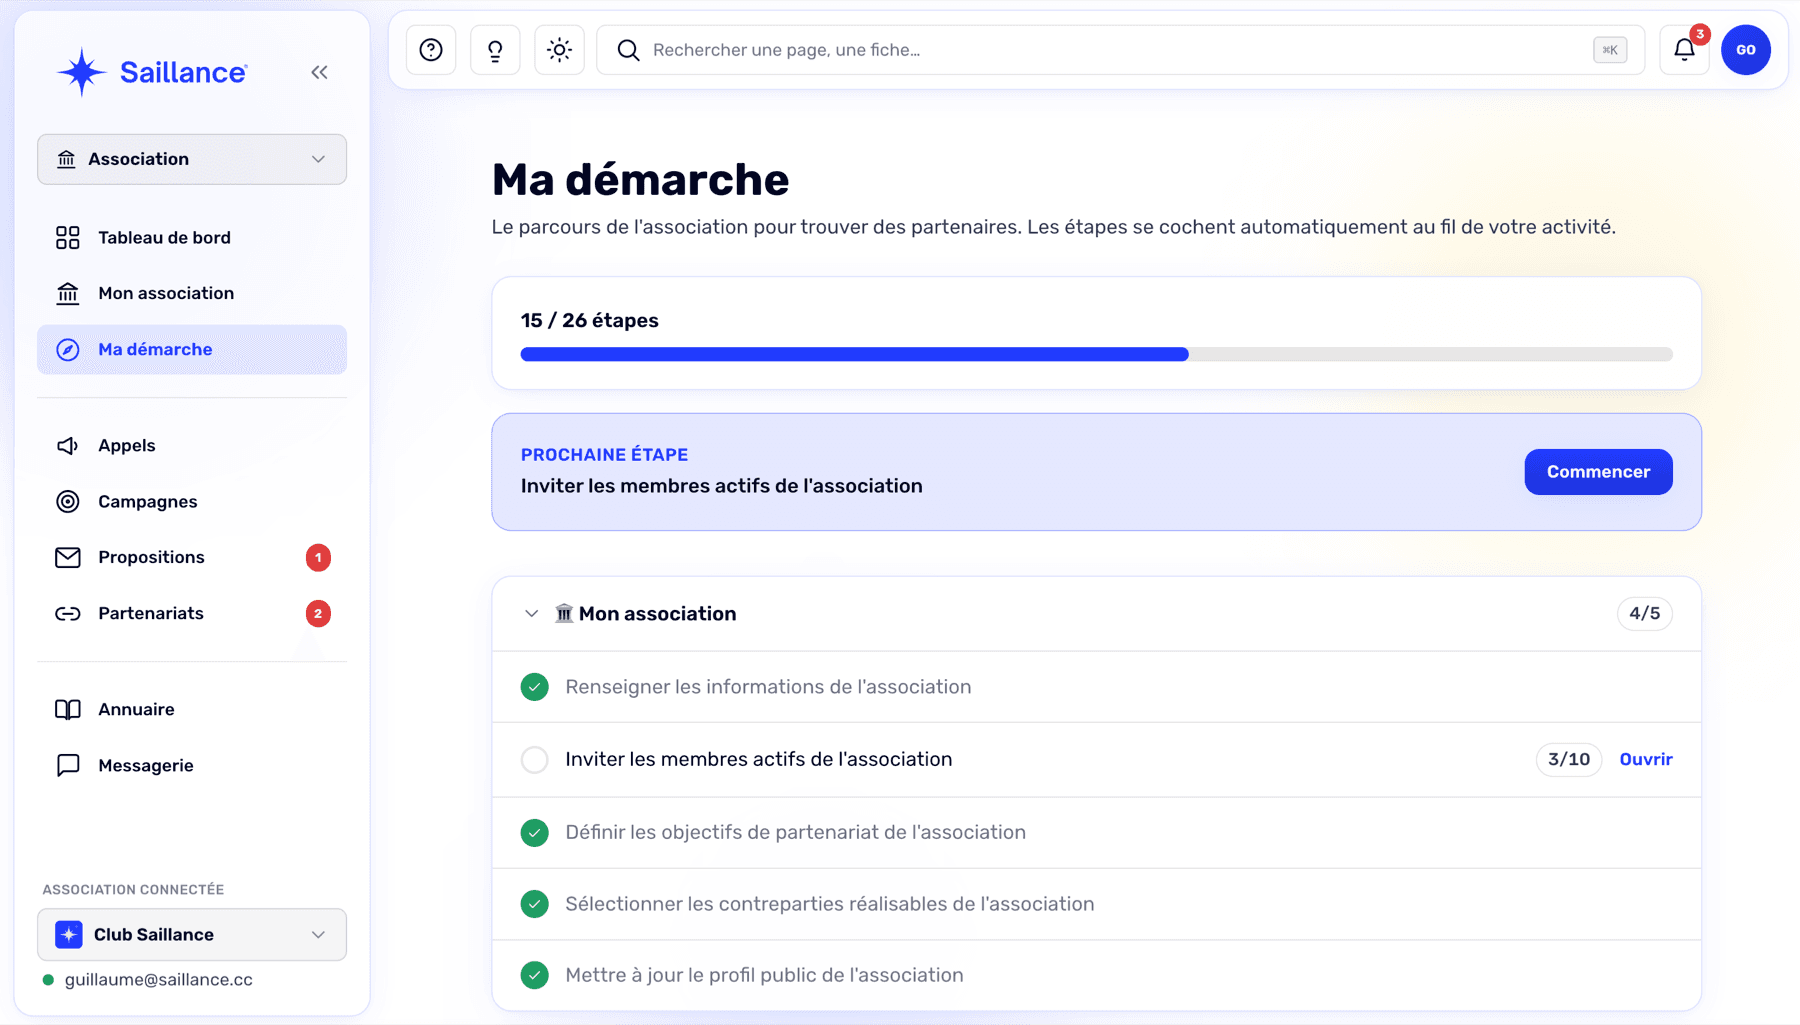
Task: Click green check for Renseigner les informations
Action: 535,687
